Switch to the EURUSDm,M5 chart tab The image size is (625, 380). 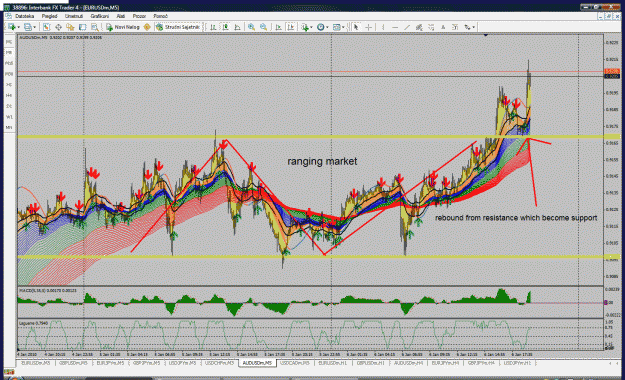click(35, 363)
